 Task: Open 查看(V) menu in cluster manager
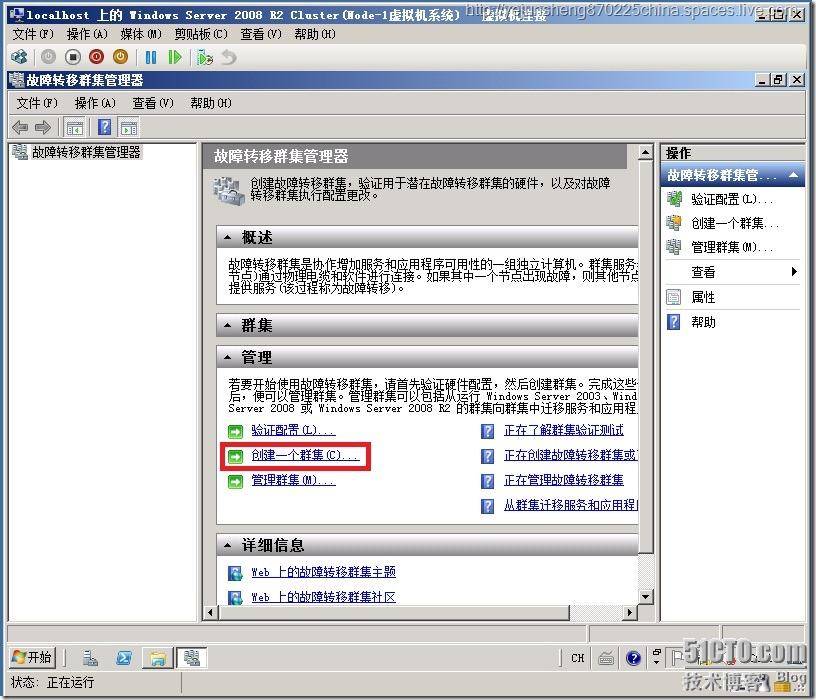pos(152,103)
